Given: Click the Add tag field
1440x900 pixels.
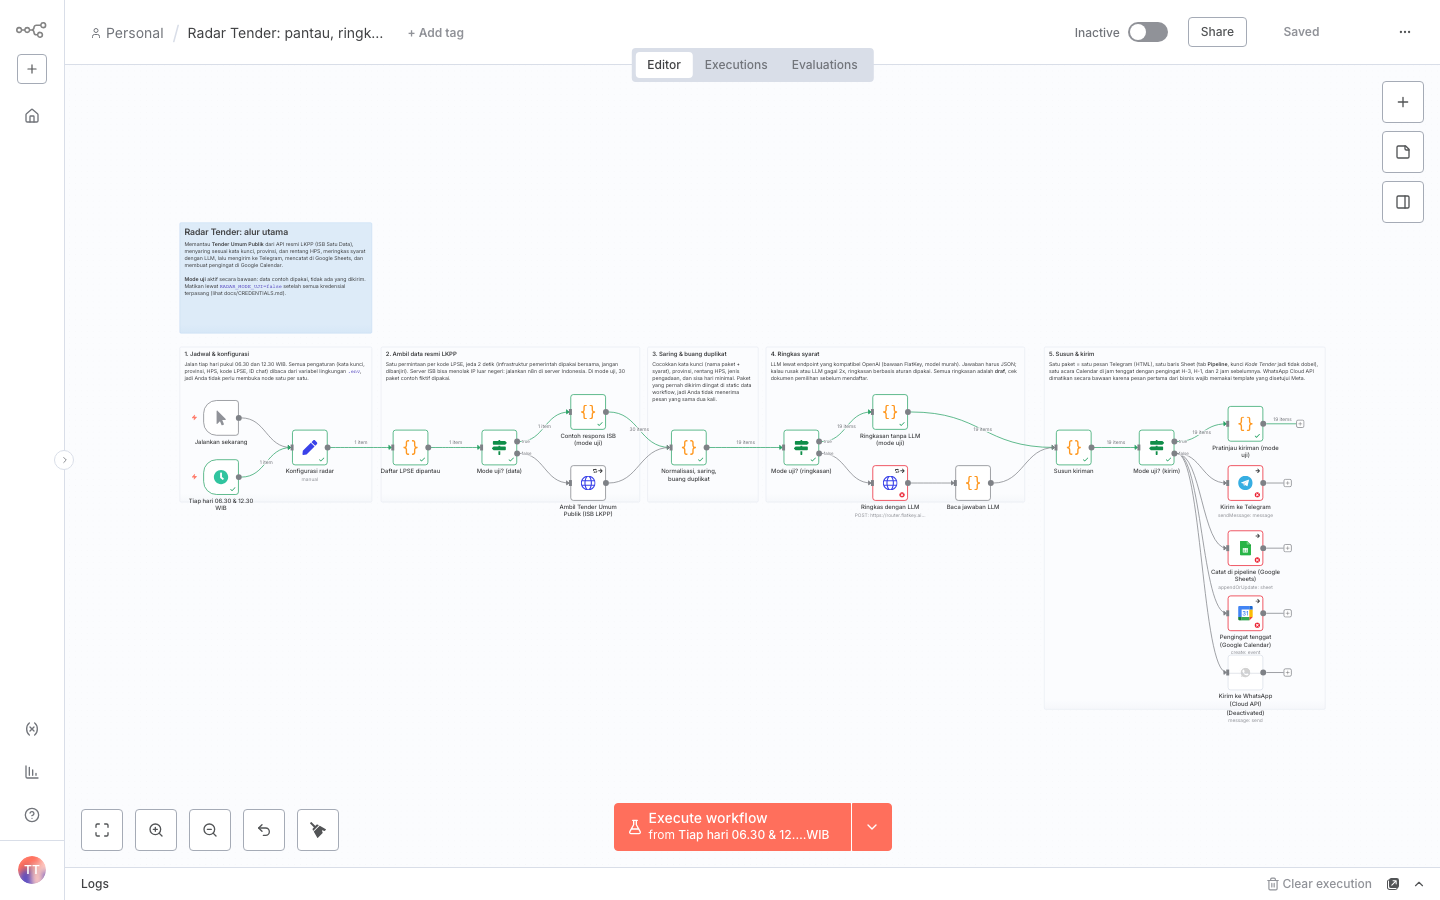Looking at the screenshot, I should click(436, 33).
